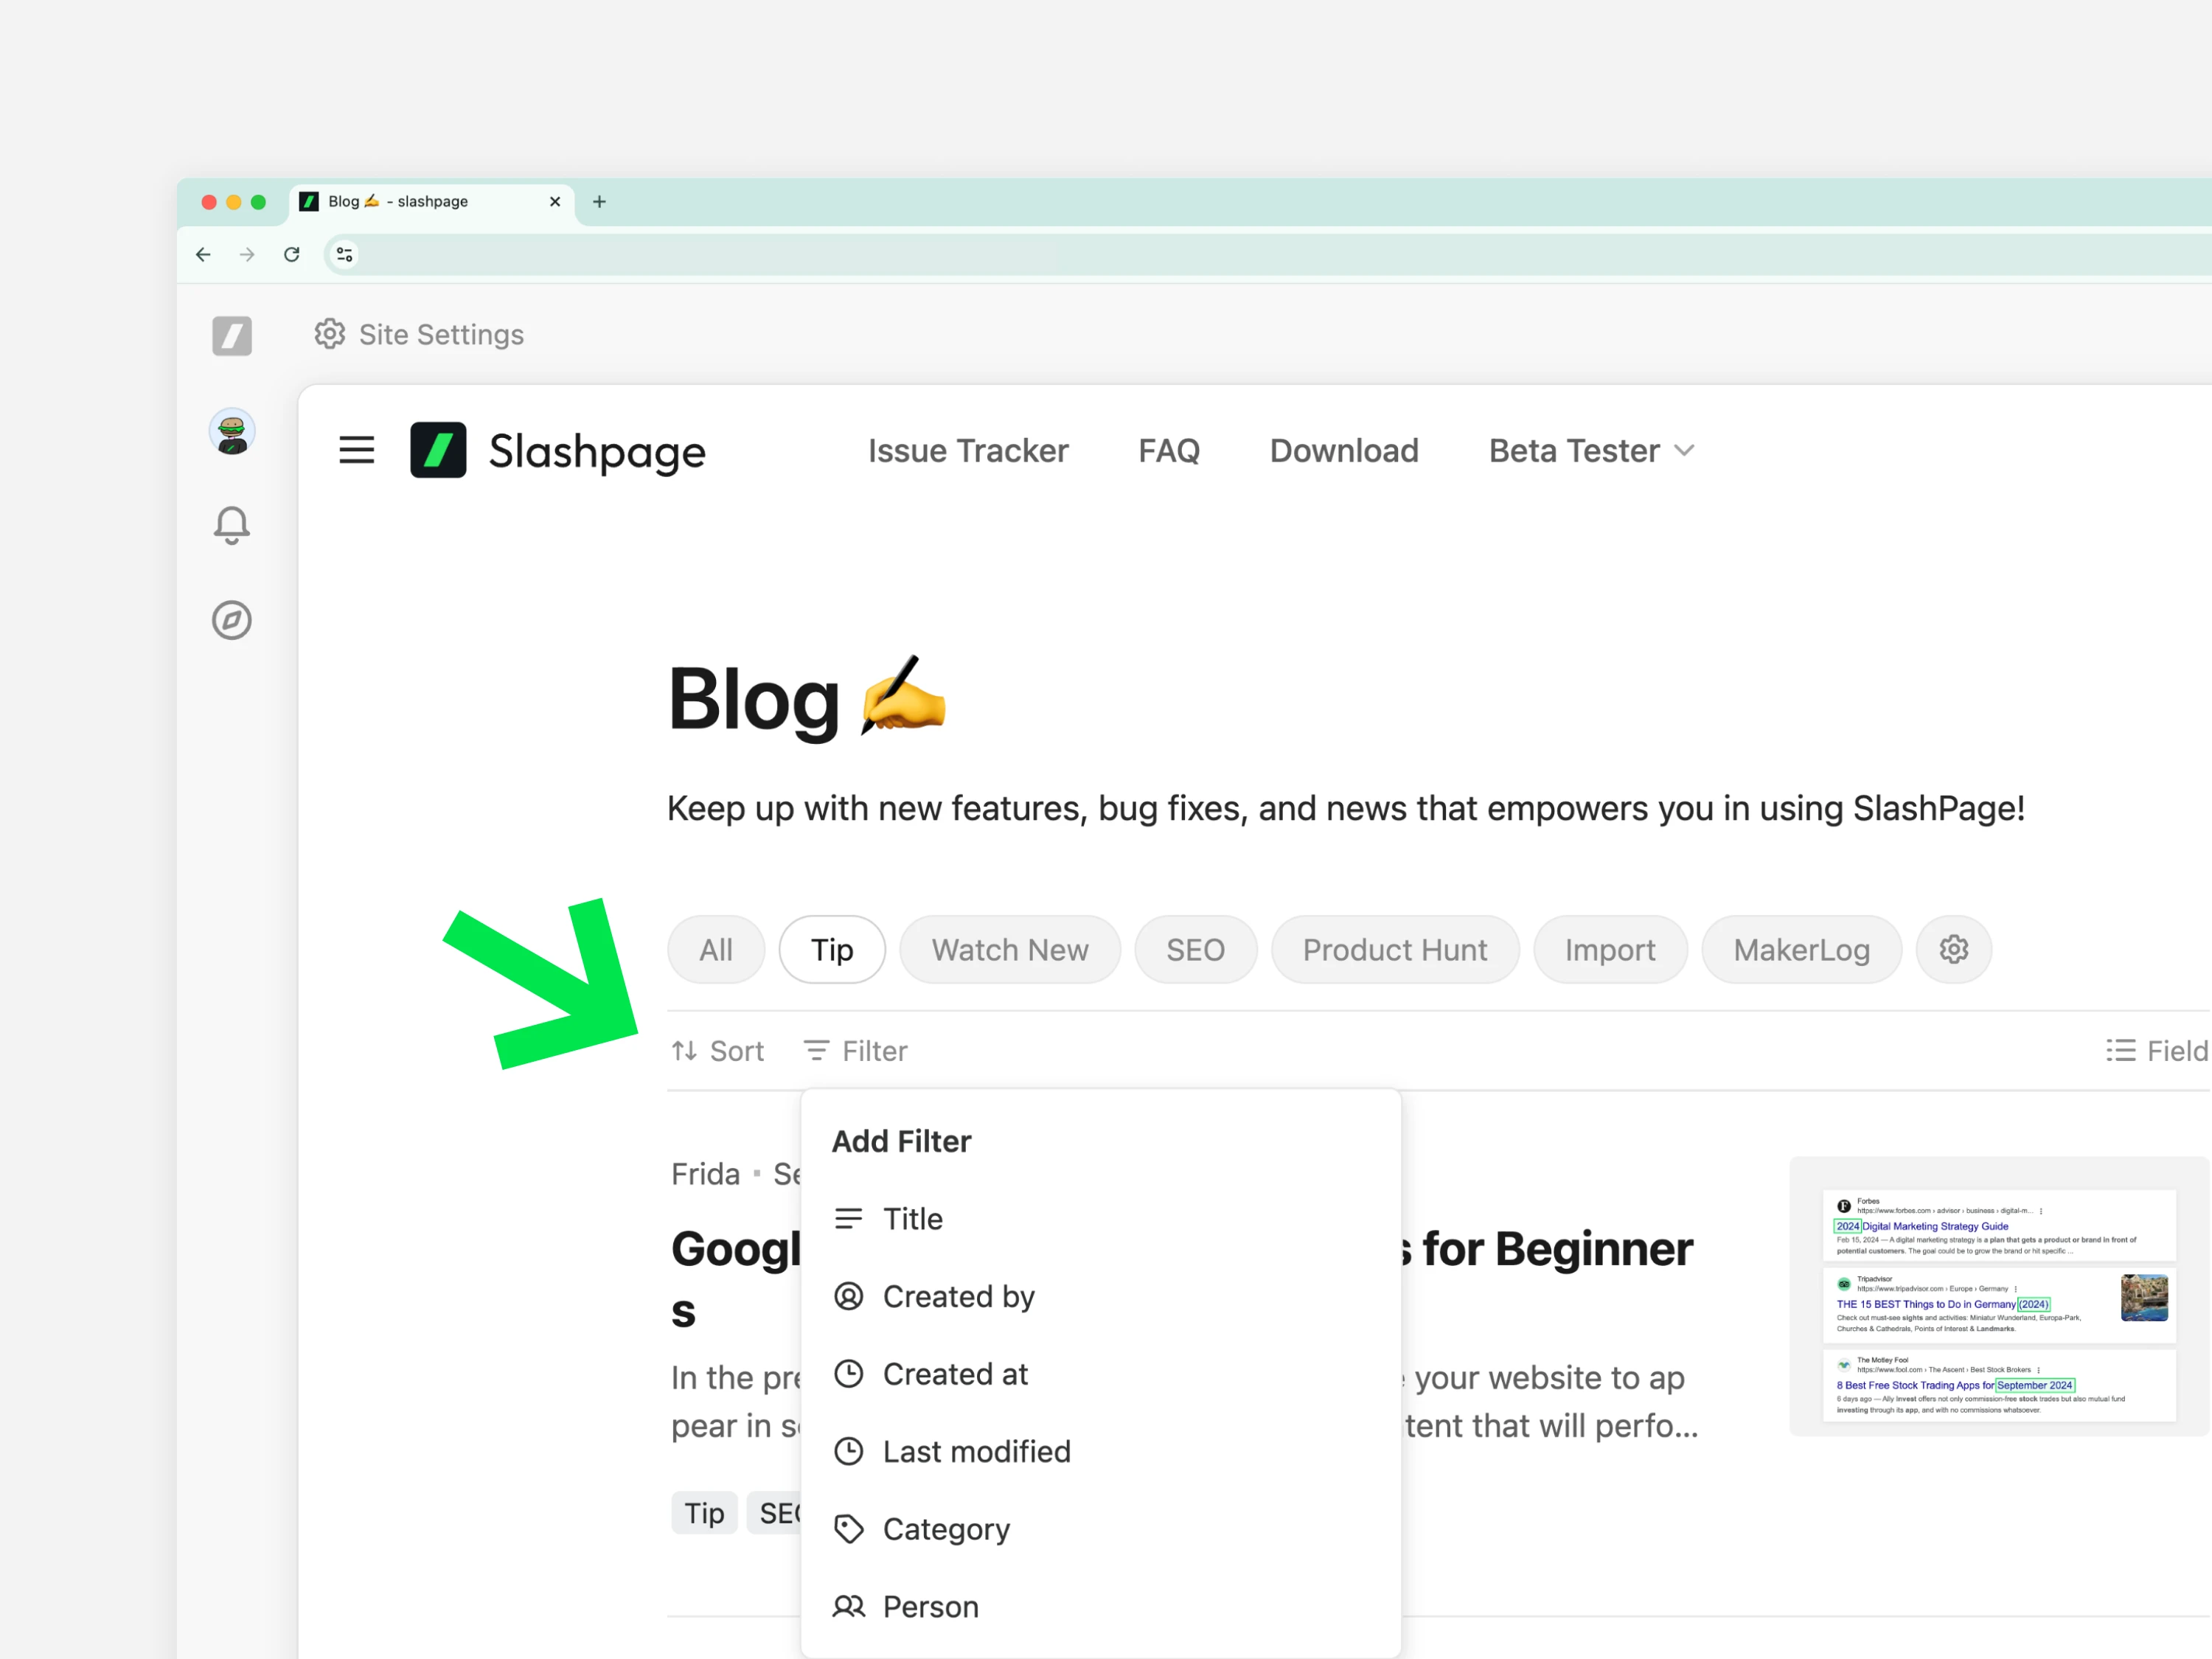Viewport: 2212px width, 1659px height.
Task: Open Download nav item
Action: 1344,451
